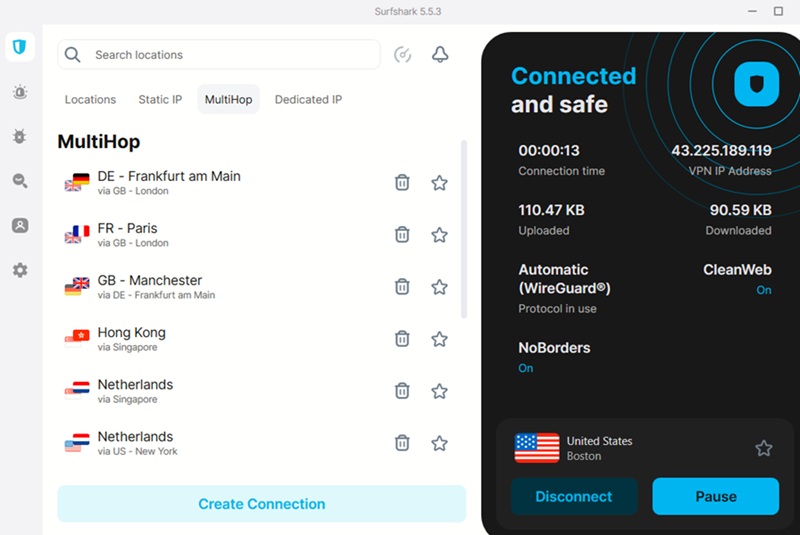Click the search magnifier icon in search box
The image size is (800, 535).
click(x=72, y=55)
